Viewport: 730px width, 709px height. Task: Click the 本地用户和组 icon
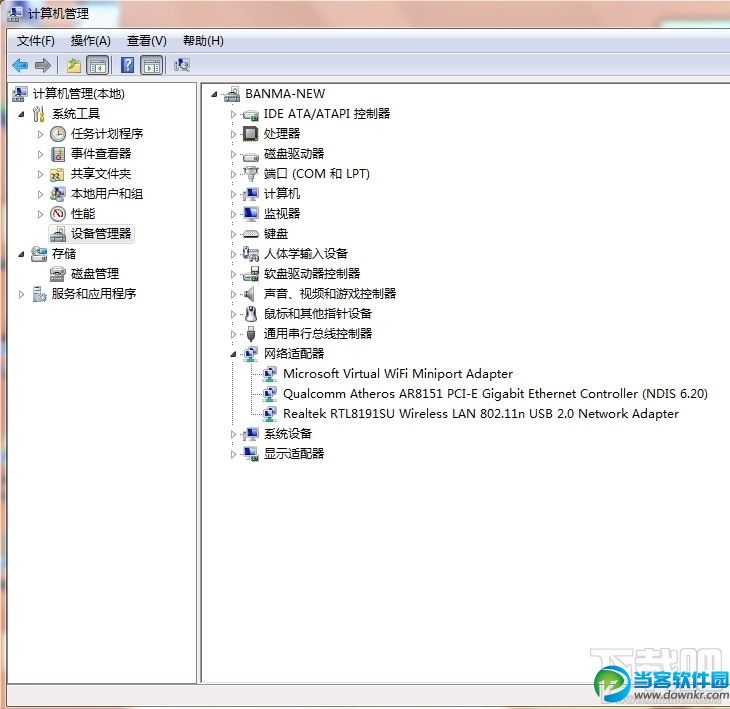(x=58, y=194)
